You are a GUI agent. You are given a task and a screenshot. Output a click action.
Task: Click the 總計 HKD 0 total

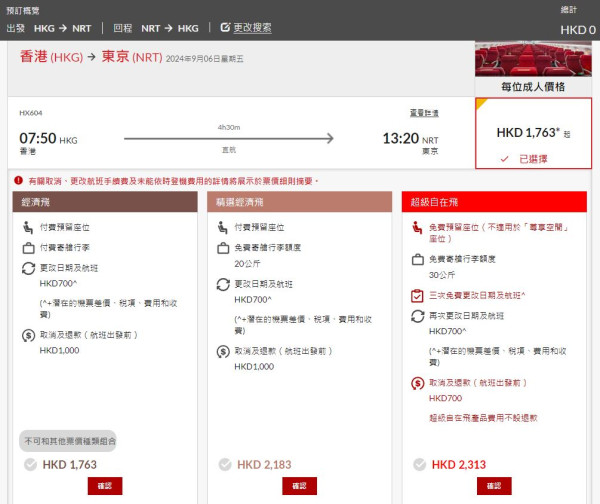[577, 21]
